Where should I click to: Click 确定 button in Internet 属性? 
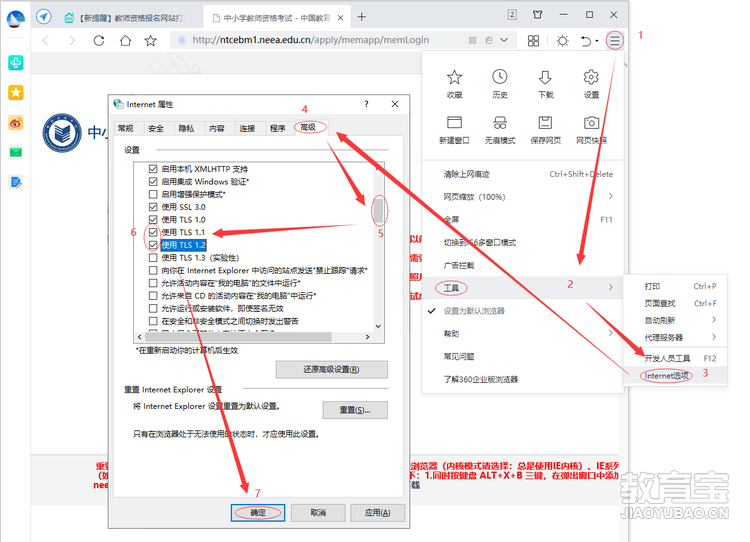pyautogui.click(x=258, y=513)
